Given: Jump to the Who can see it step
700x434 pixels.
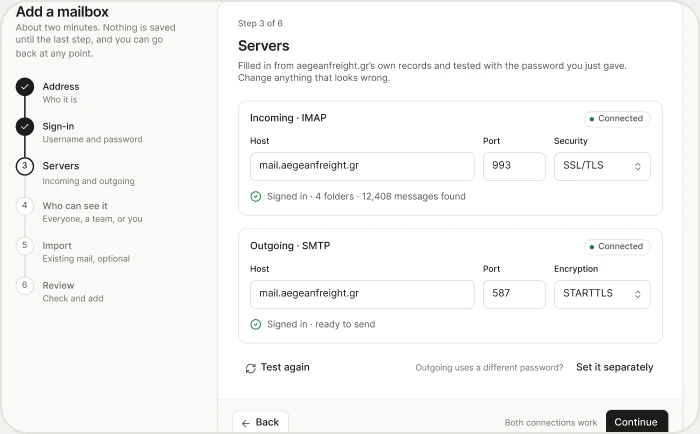Looking at the screenshot, I should click(x=75, y=206).
